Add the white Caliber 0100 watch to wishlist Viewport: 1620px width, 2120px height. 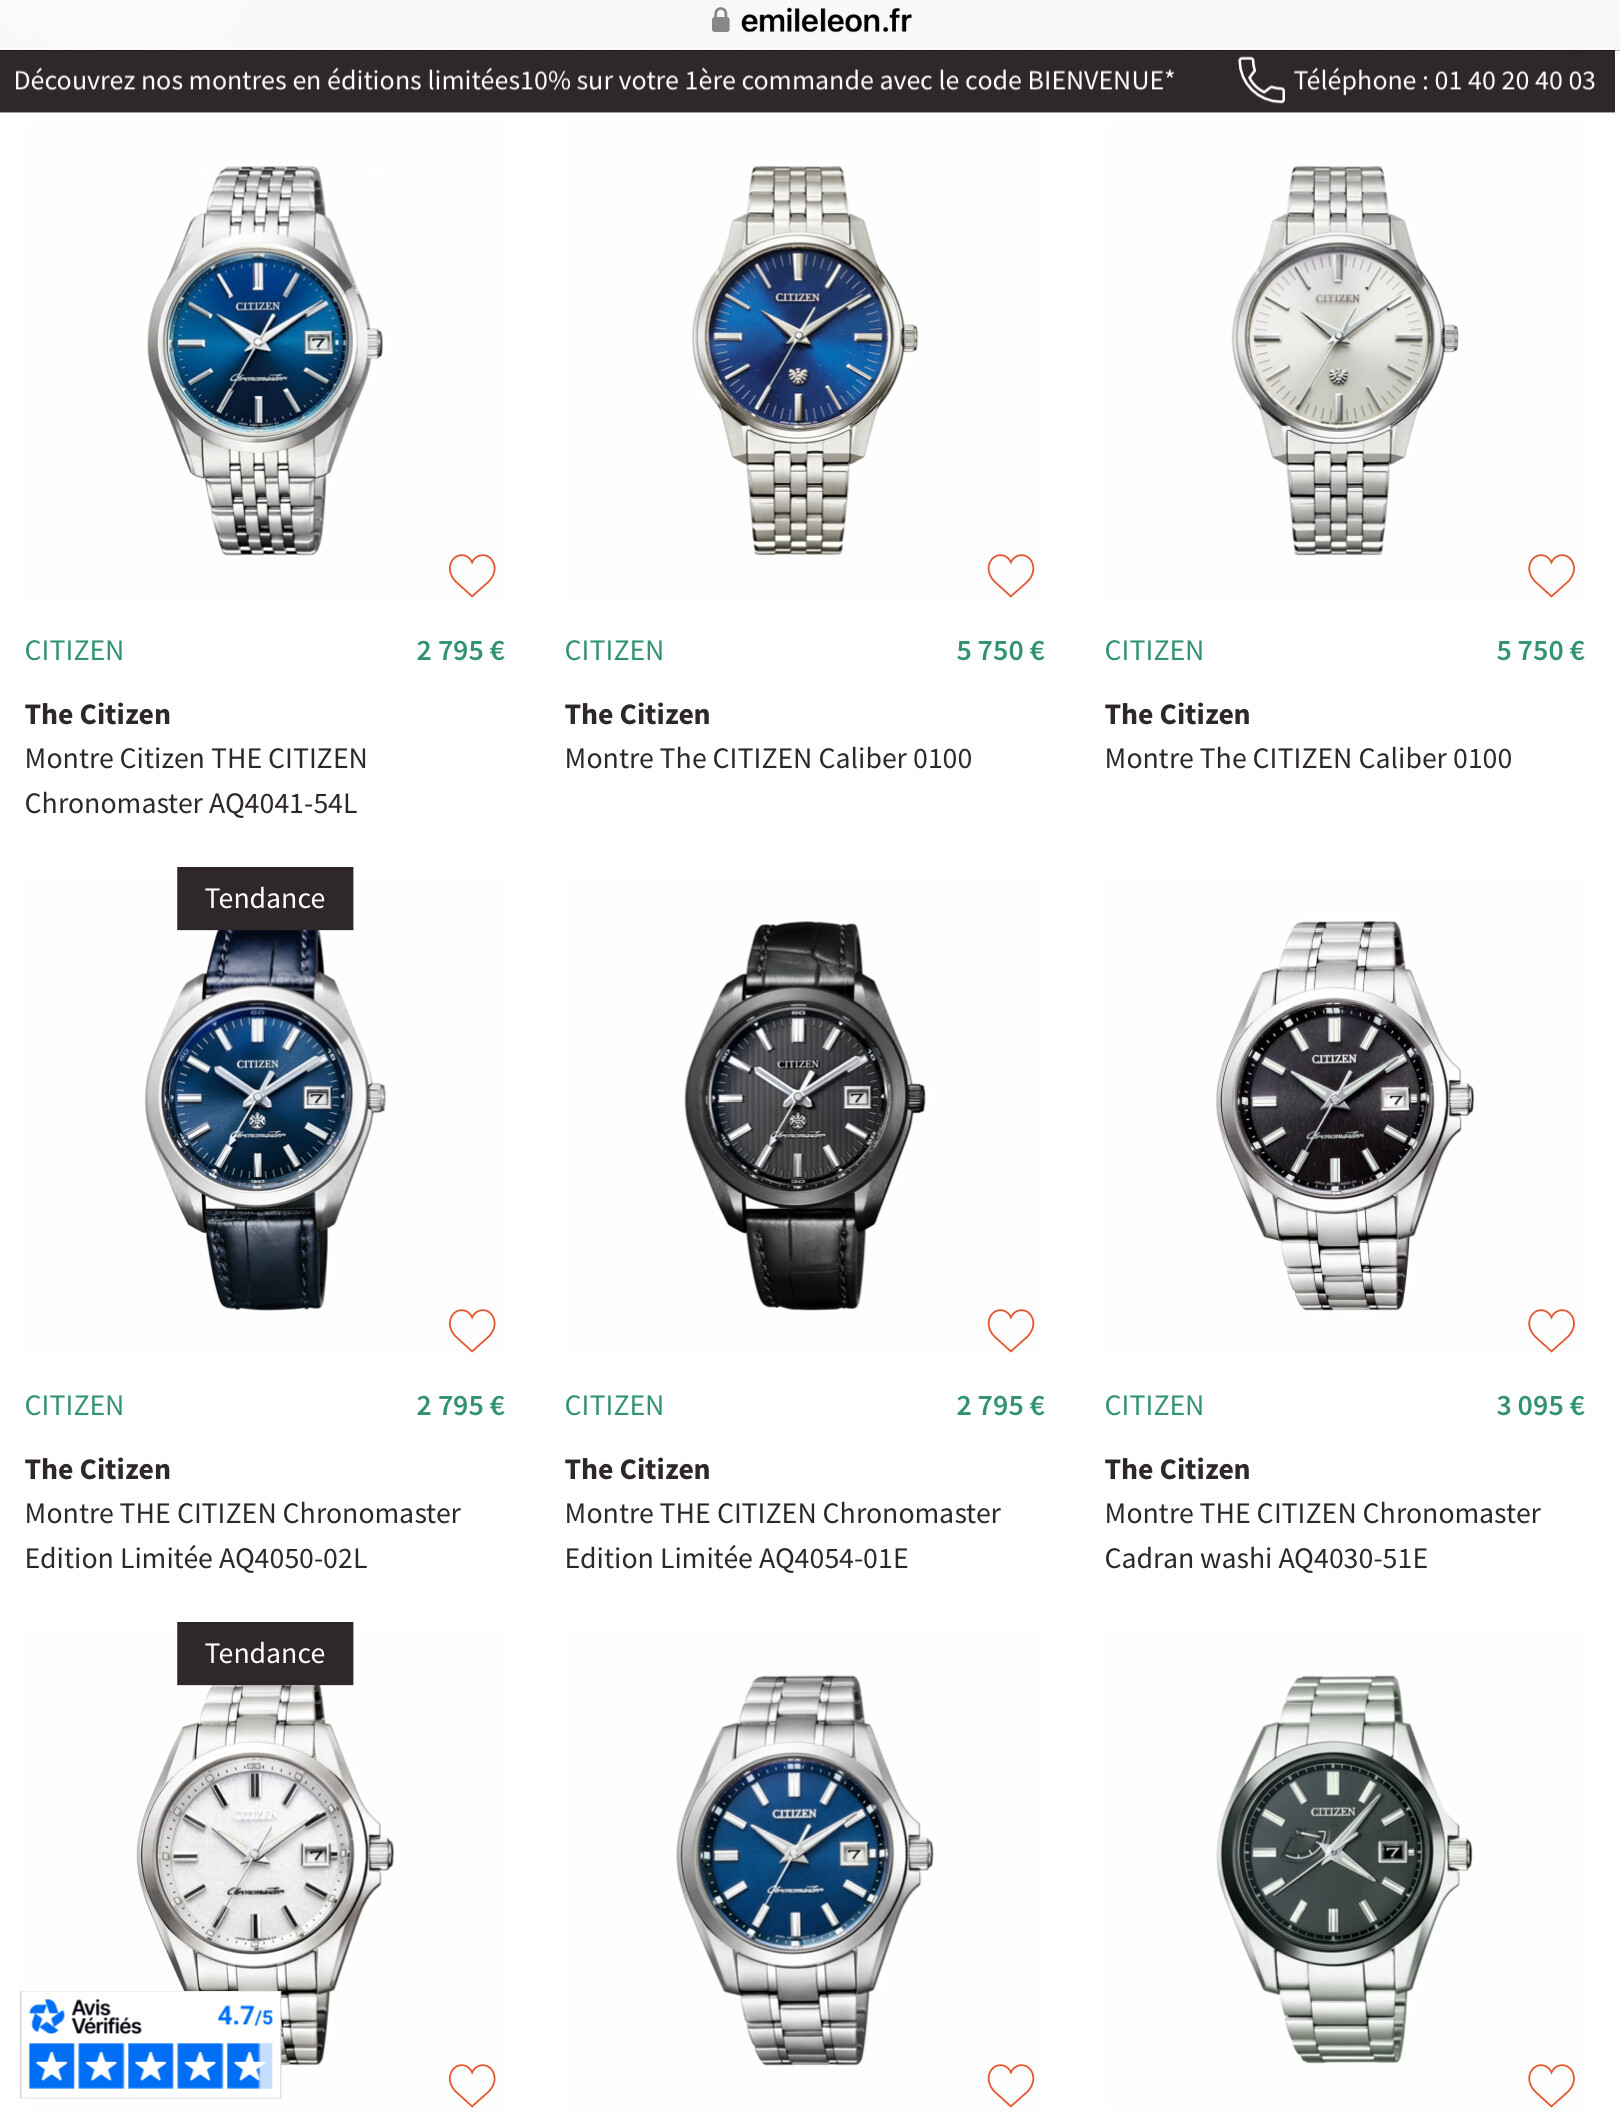[1551, 575]
